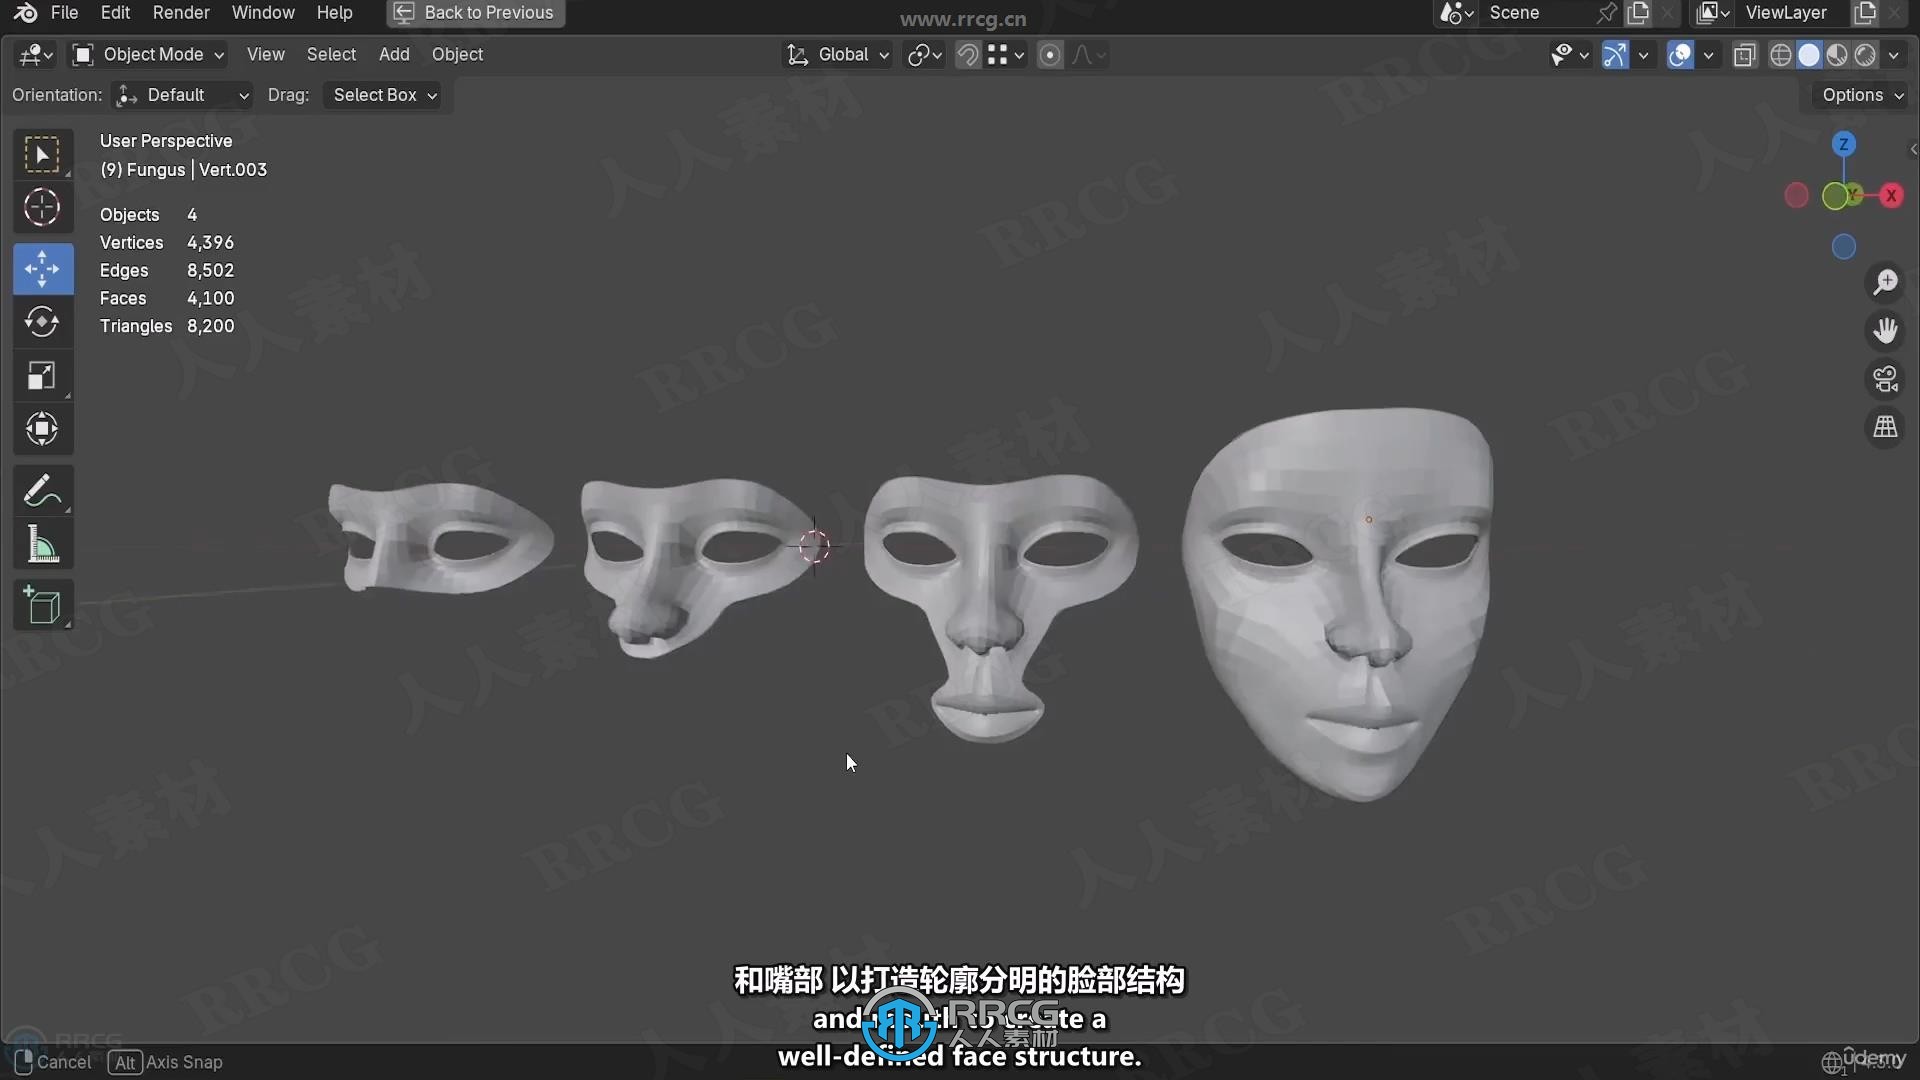1920x1080 pixels.
Task: Click the zoom magnifier in viewport
Action: pyautogui.click(x=1885, y=283)
